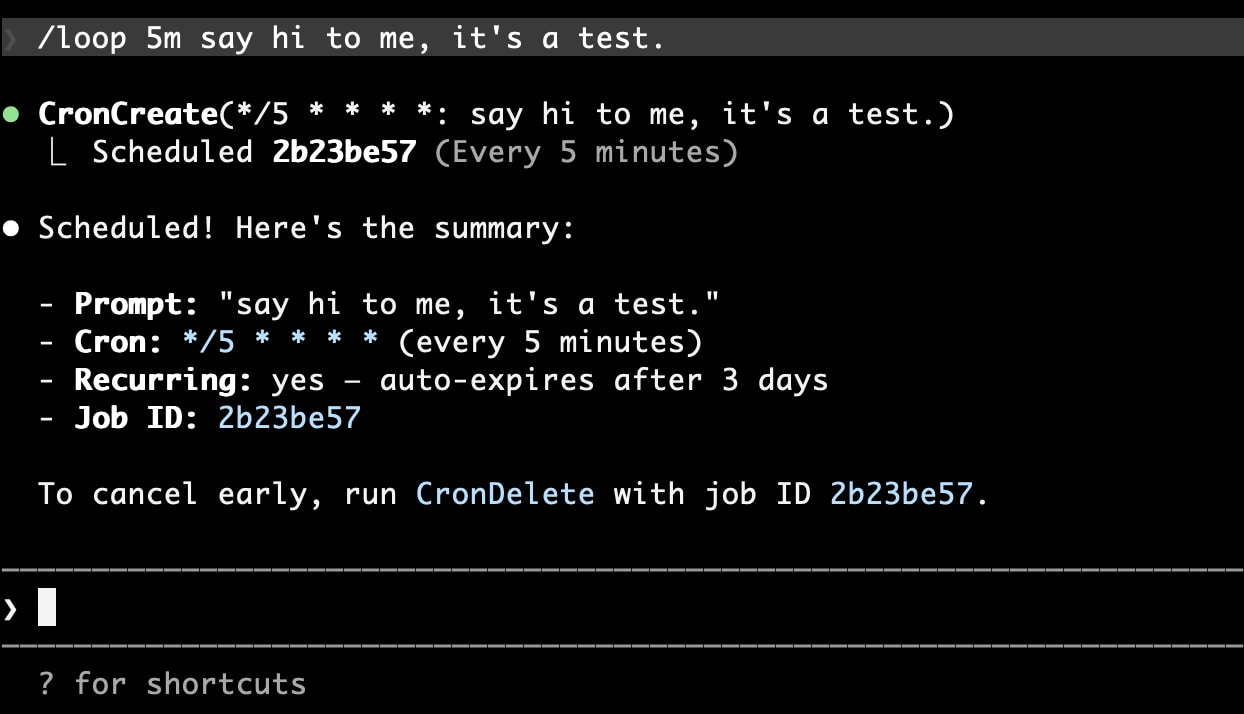Click the white bullet before Scheduled summary

(x=11, y=229)
